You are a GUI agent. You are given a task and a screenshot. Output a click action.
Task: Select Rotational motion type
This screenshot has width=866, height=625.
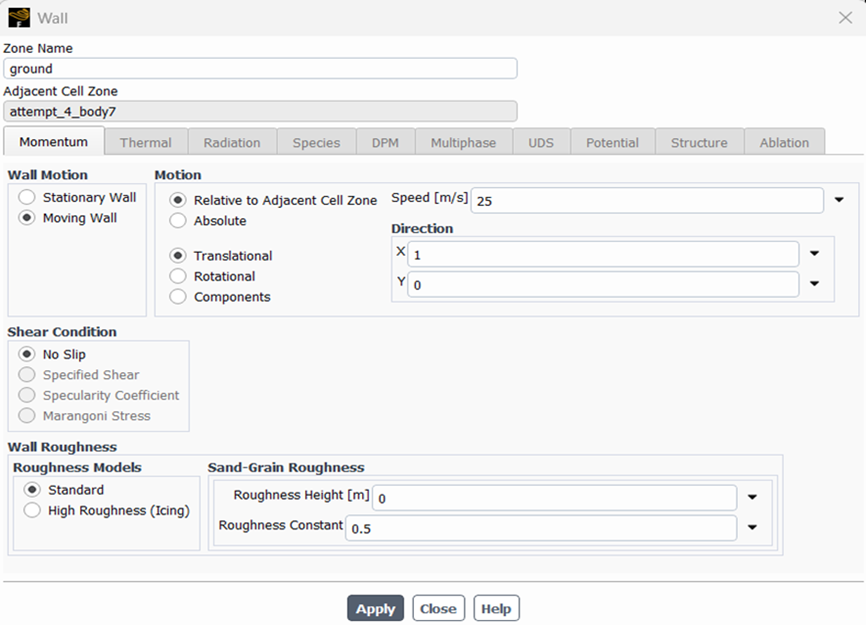178,276
